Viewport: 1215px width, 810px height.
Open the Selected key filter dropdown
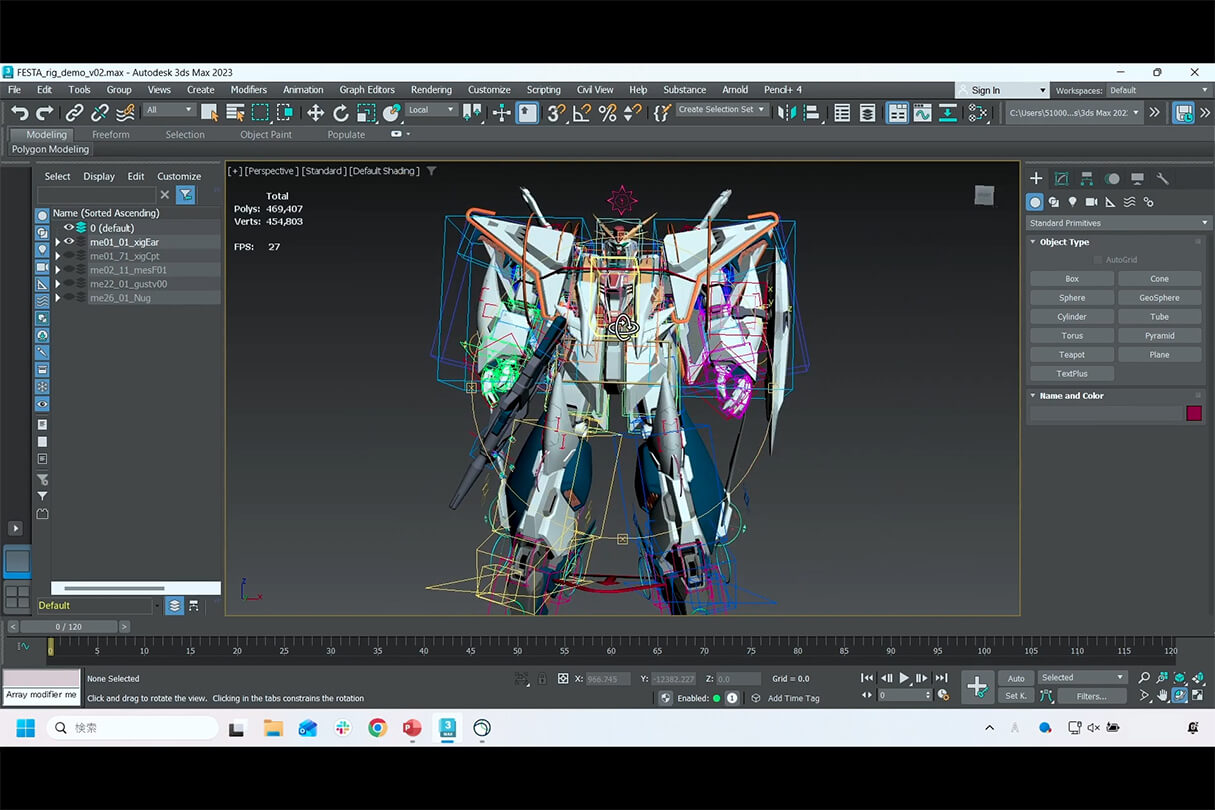[1082, 678]
